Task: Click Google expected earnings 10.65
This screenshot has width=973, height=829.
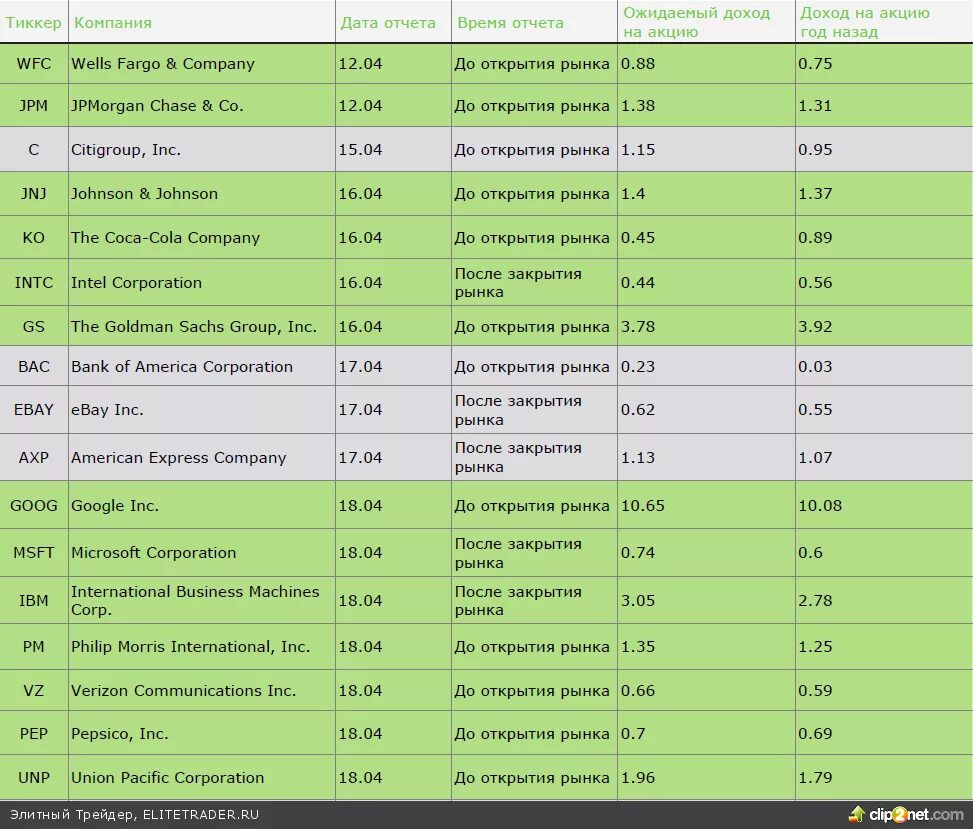Action: pyautogui.click(x=642, y=505)
